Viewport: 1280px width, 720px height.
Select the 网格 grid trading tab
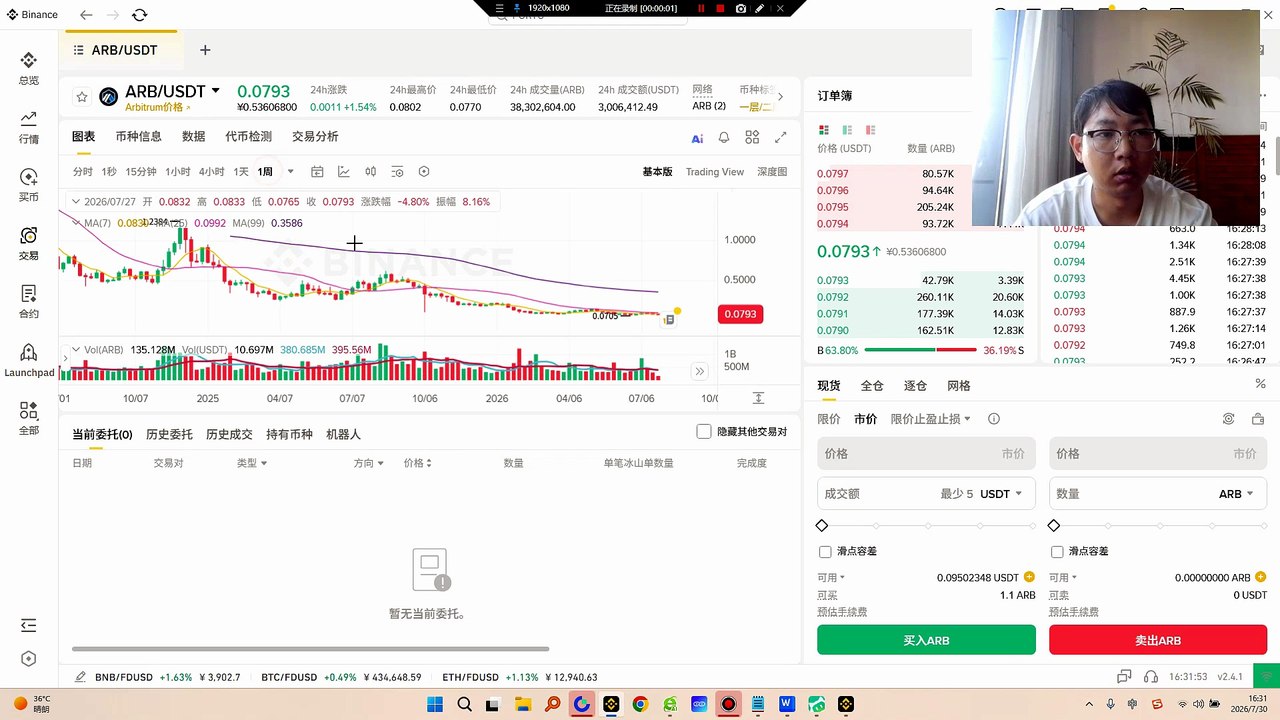coord(958,385)
